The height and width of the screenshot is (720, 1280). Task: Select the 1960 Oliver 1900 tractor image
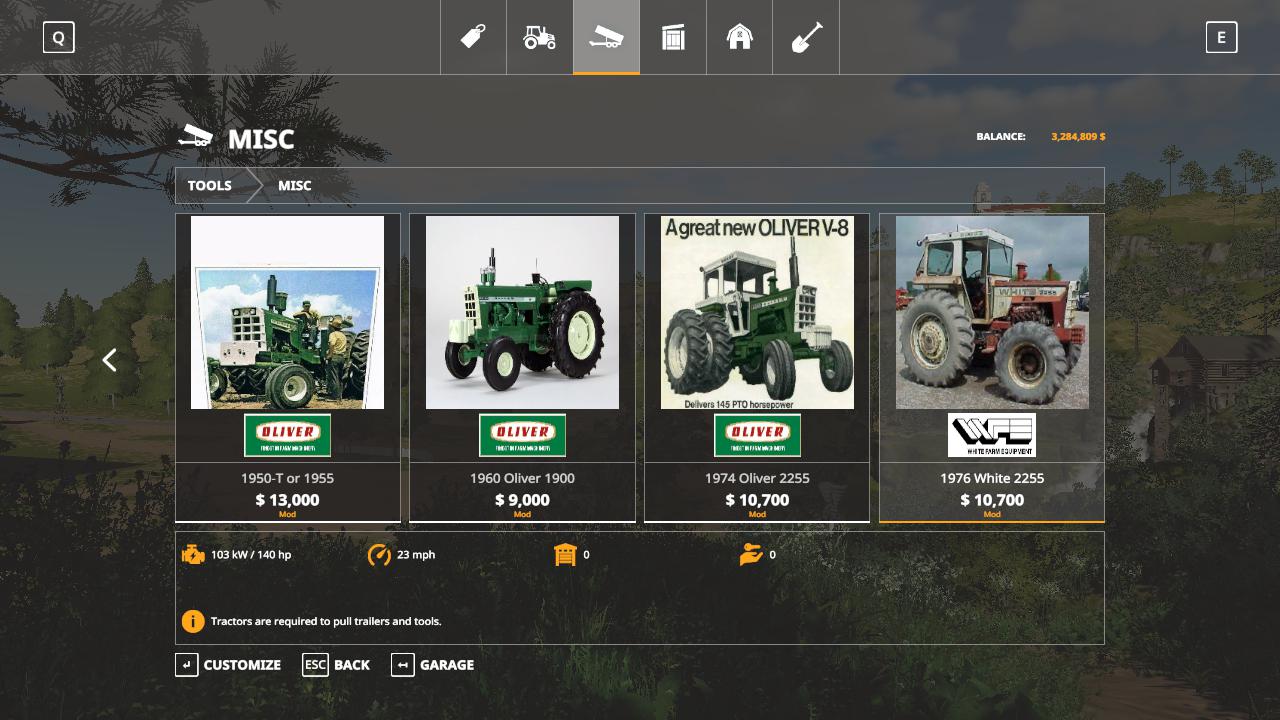click(x=522, y=312)
